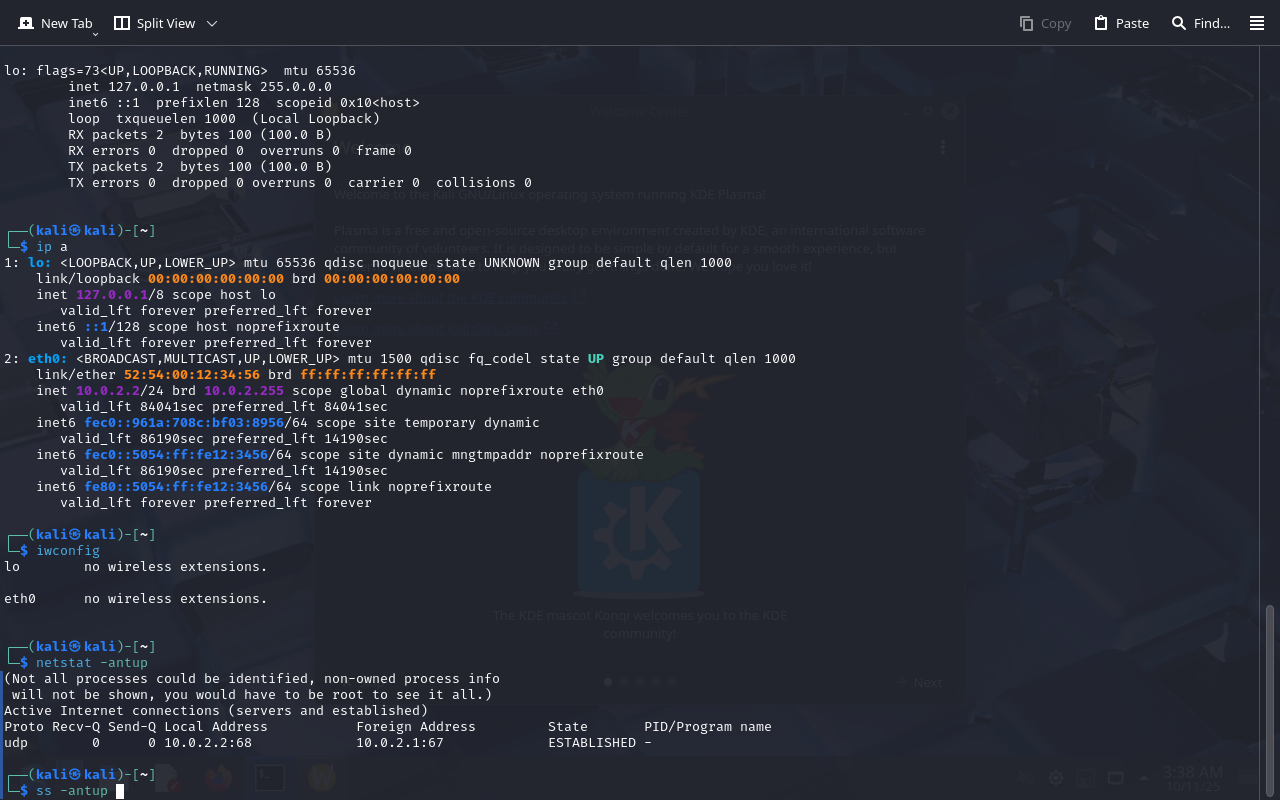Click the Copy icon in toolbar
Viewport: 1280px width, 800px height.
point(1026,23)
